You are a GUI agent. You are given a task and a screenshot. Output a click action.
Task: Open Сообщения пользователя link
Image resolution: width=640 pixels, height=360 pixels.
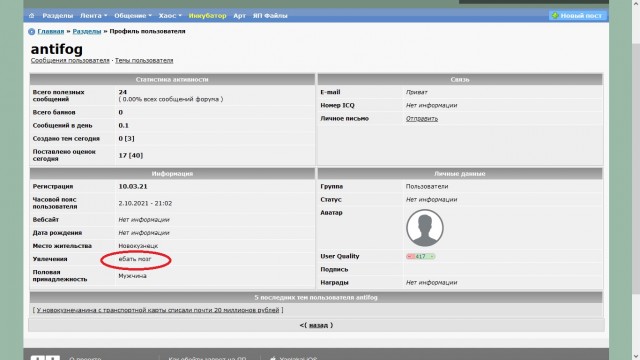point(70,60)
